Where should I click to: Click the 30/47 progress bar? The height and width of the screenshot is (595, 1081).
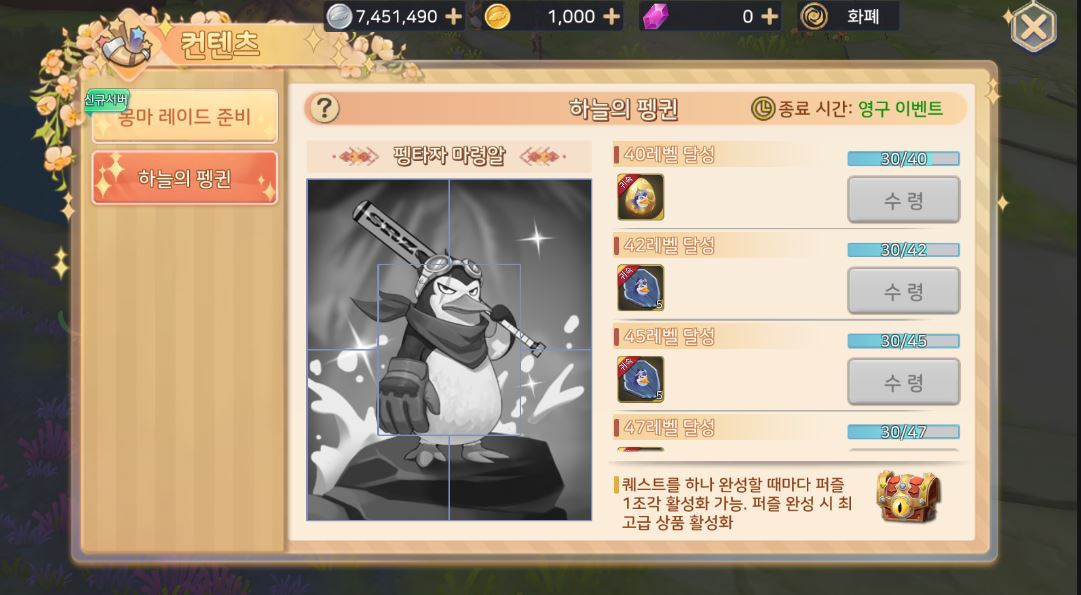click(903, 432)
